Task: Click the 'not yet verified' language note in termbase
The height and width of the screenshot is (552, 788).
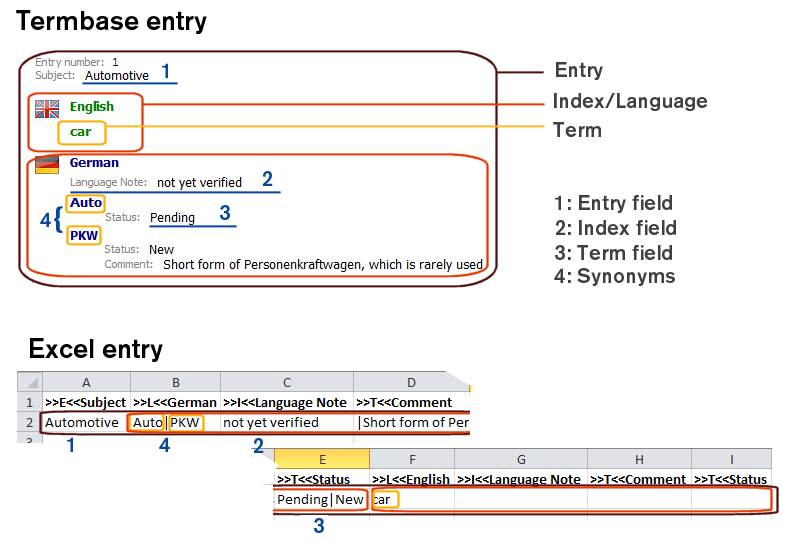Action: tap(199, 183)
